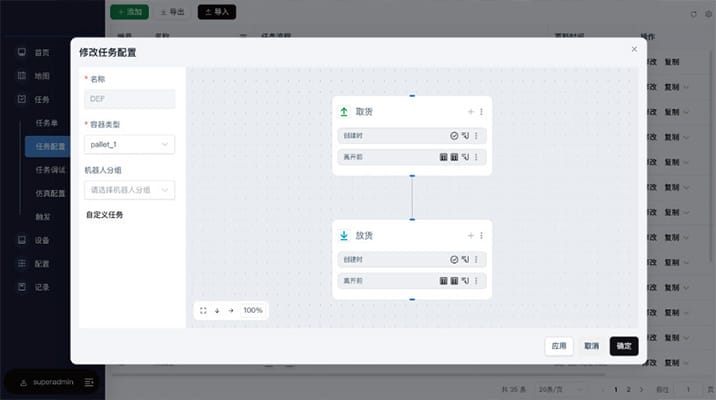Click the plus icon on 放货 node
Screen dimensions: 716x400
pos(470,236)
